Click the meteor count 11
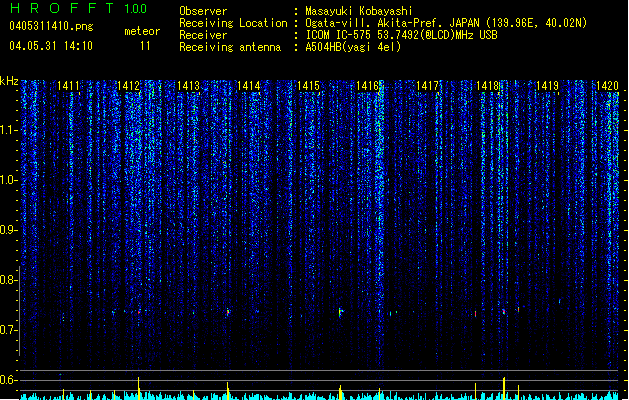This screenshot has width=629, height=400. [145, 46]
